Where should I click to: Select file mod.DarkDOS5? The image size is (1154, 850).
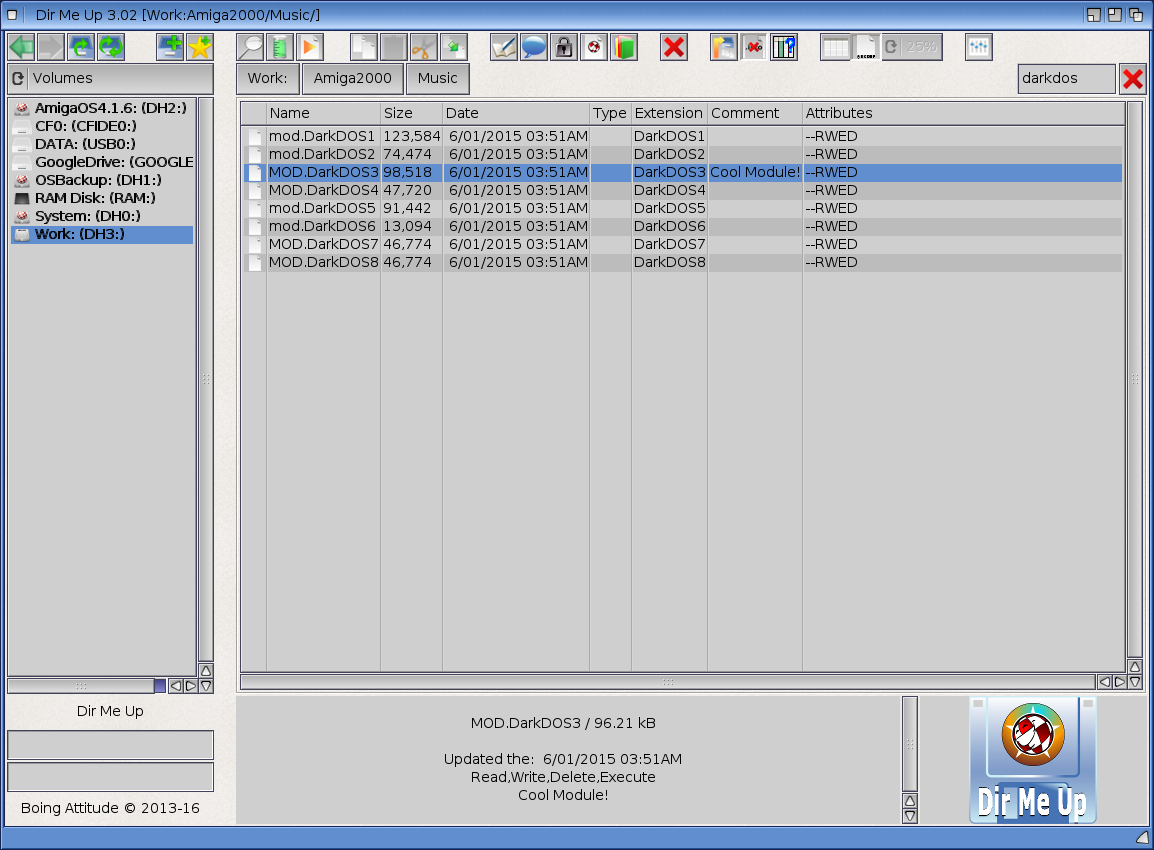point(682,208)
